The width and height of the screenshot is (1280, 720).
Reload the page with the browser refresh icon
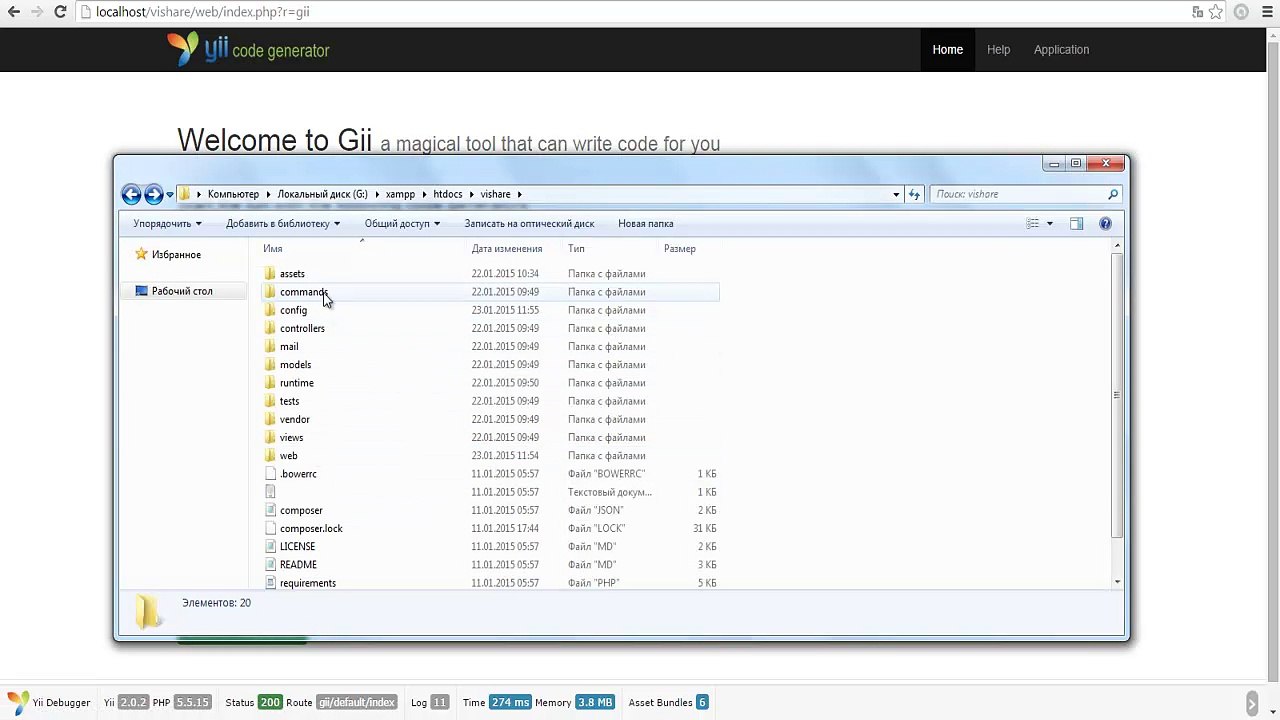point(60,12)
